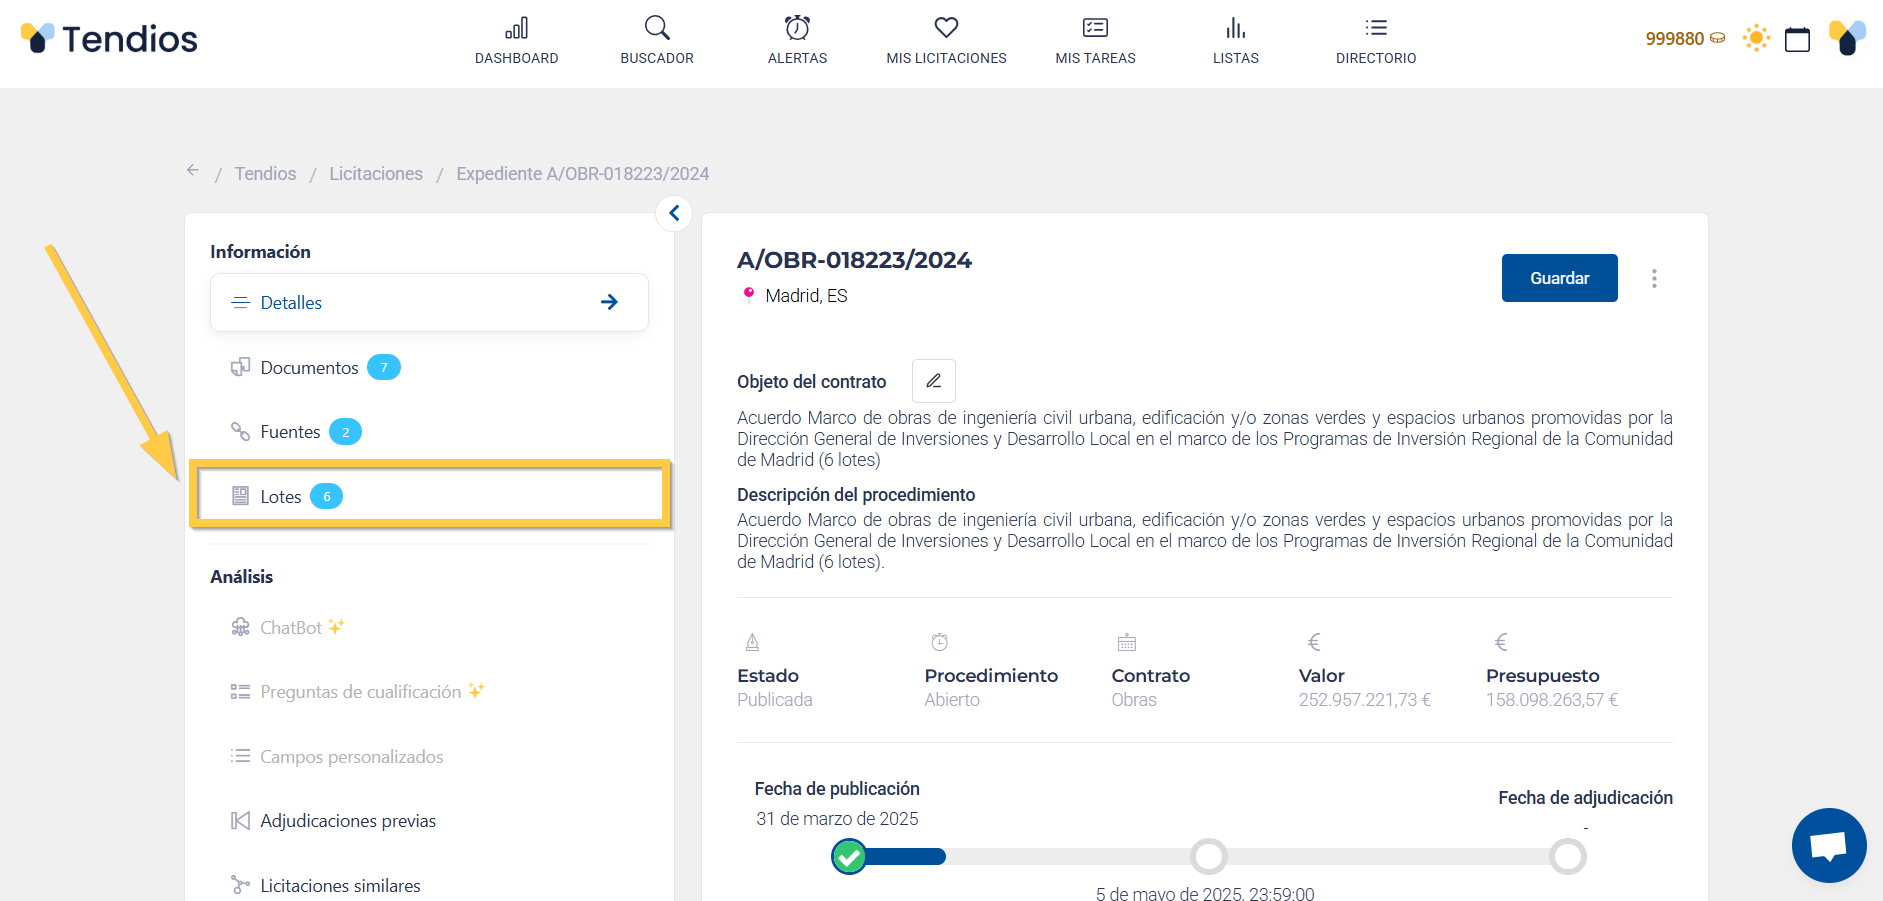Go to Mis Tareas section
This screenshot has width=1883, height=901.
1095,41
